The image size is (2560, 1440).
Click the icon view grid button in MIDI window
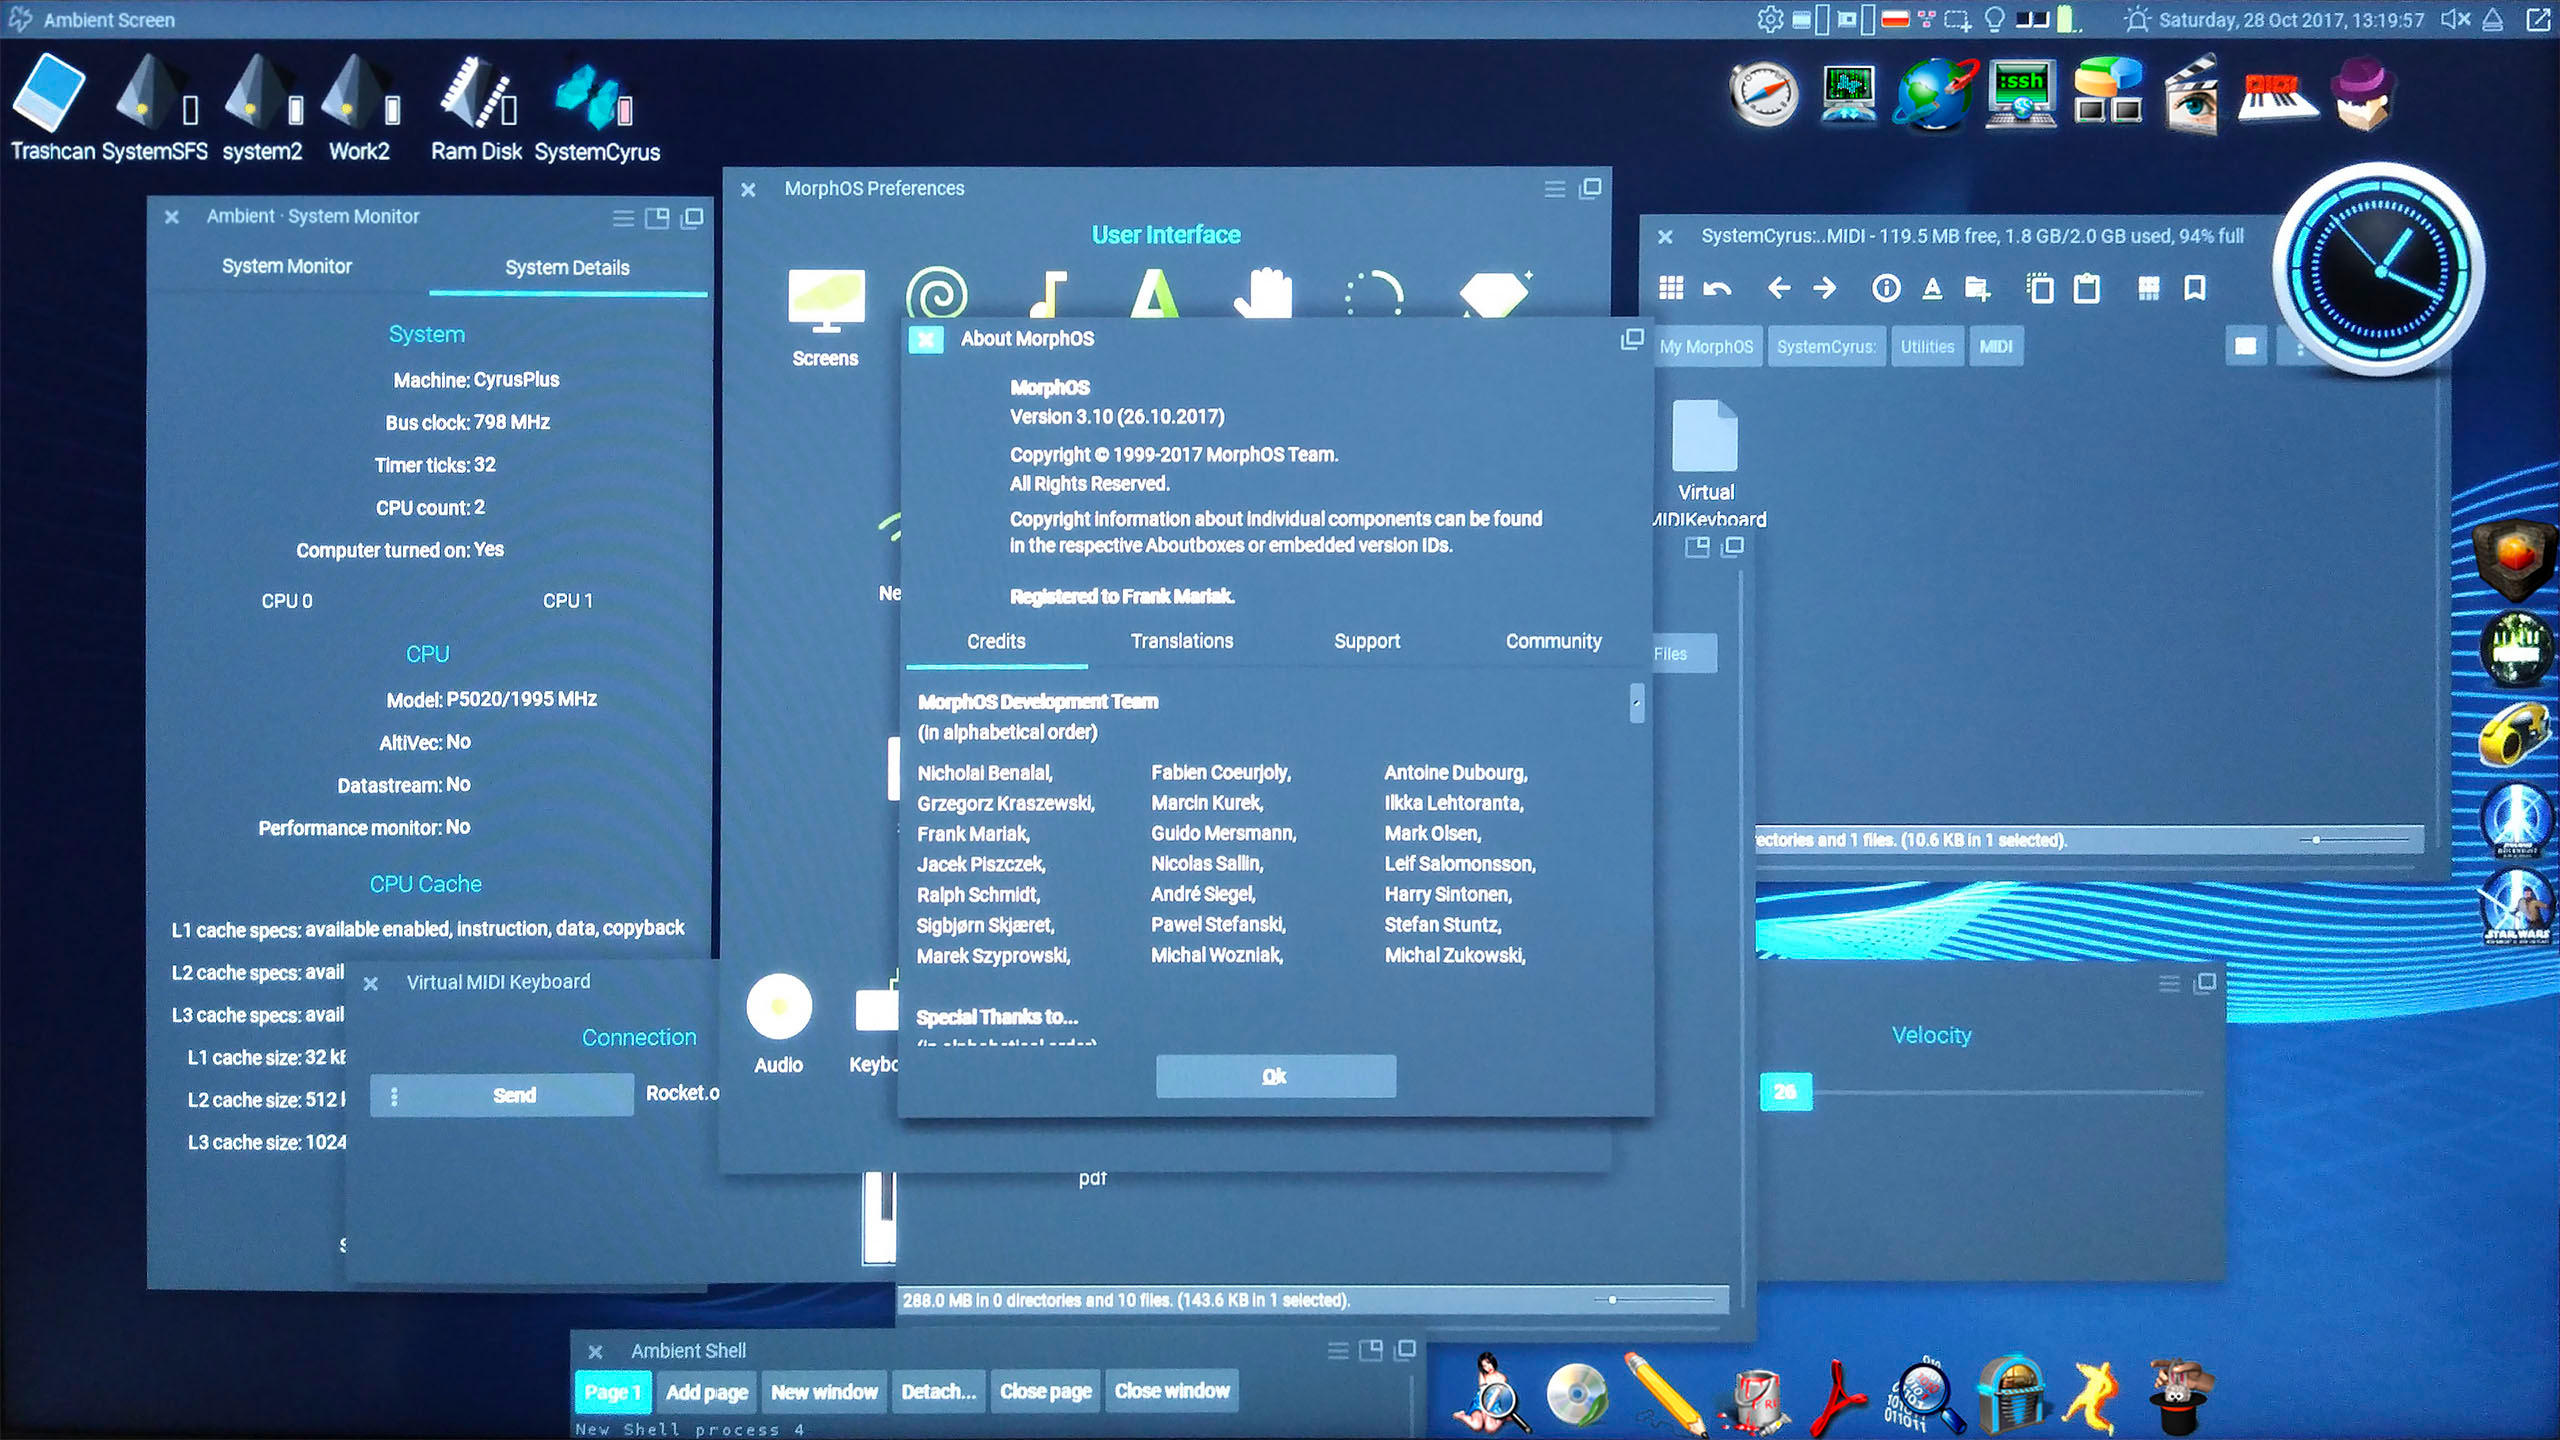pyautogui.click(x=1671, y=289)
